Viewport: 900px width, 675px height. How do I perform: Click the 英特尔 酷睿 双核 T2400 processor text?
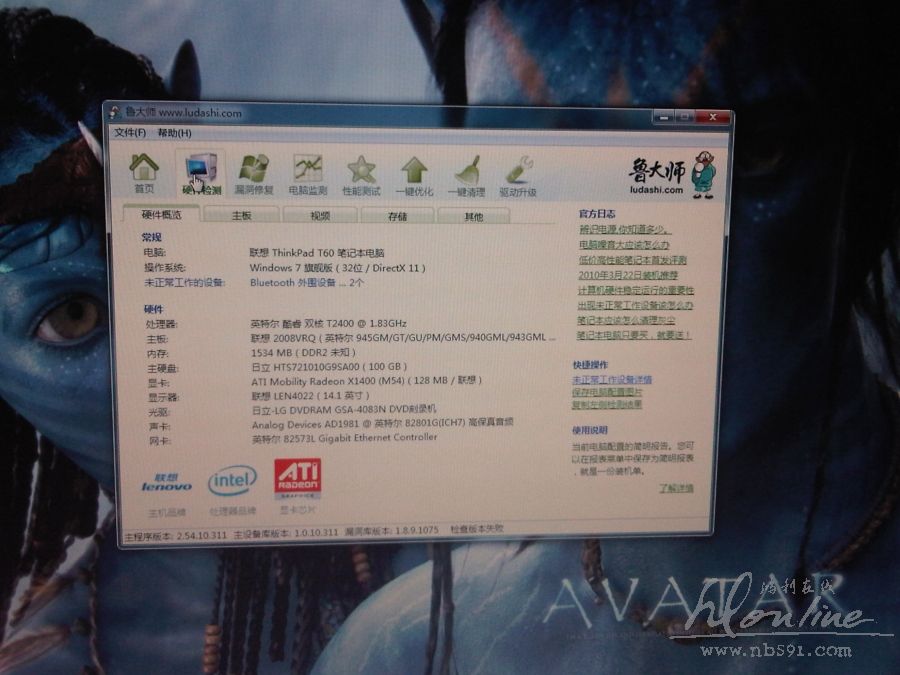(329, 323)
